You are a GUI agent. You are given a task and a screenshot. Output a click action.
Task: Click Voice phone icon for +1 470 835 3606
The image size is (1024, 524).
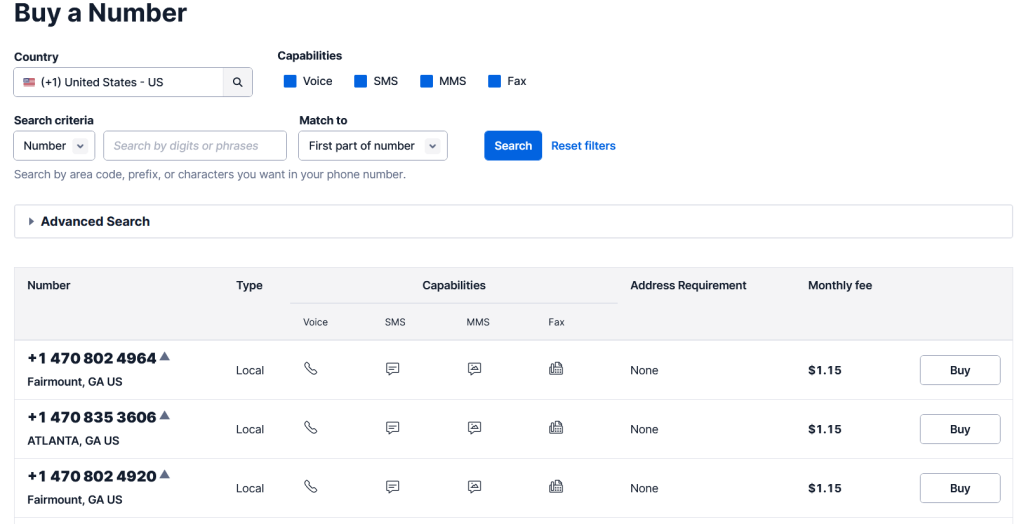pyautogui.click(x=311, y=427)
